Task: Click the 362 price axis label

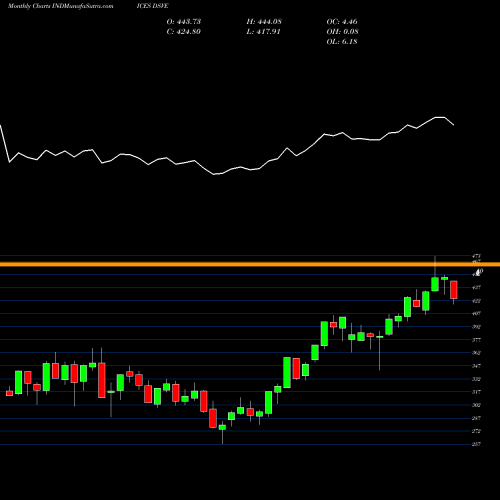Action: (x=476, y=353)
